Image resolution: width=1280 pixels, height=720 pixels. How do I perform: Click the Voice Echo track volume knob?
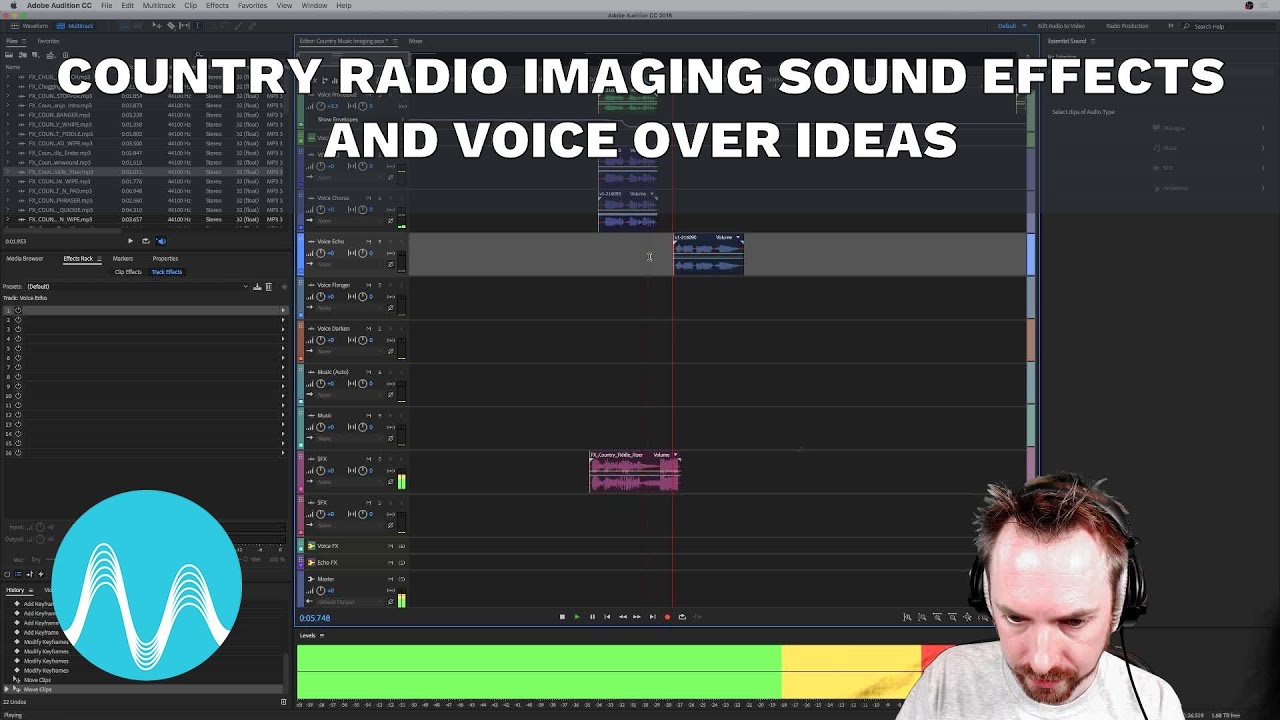(320, 253)
